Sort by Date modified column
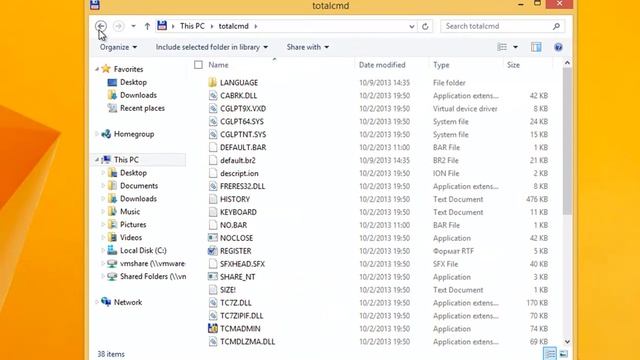640x360 pixels. coord(382,65)
